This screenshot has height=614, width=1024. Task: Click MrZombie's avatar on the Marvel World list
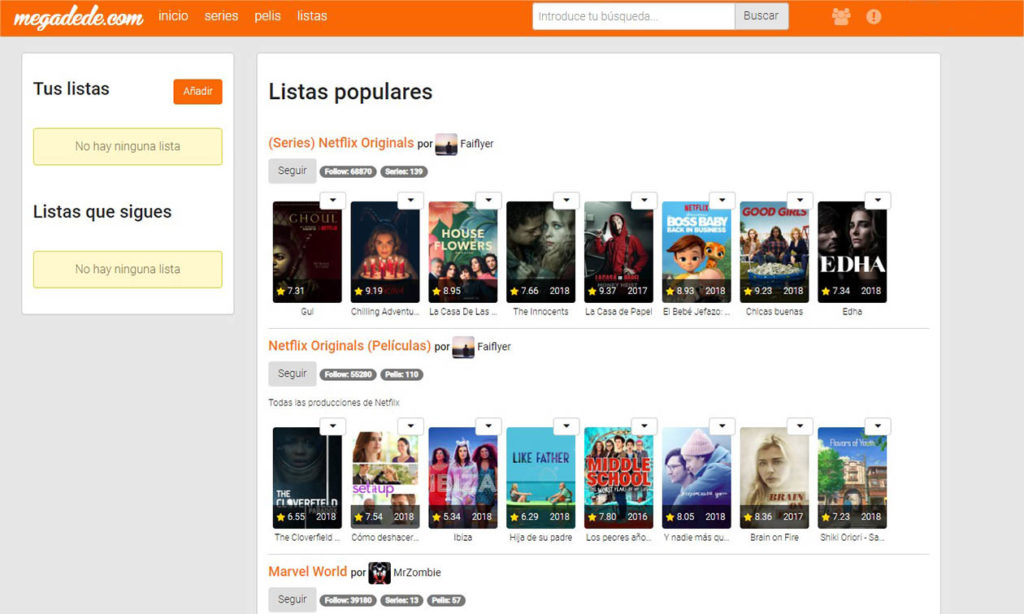pyautogui.click(x=379, y=572)
